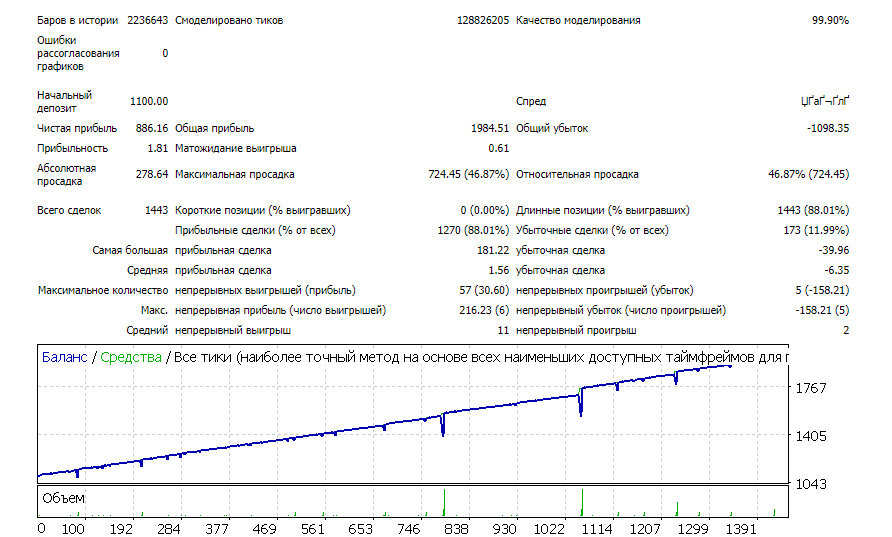This screenshot has height=537, width=892.
Task: Select the expected payoff value 0.61
Action: click(498, 148)
